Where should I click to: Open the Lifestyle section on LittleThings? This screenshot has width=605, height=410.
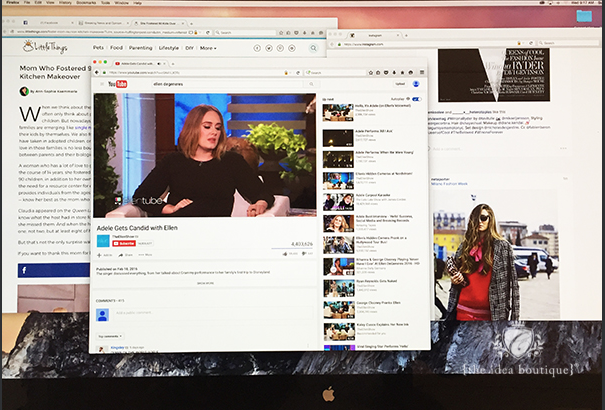pyautogui.click(x=169, y=48)
